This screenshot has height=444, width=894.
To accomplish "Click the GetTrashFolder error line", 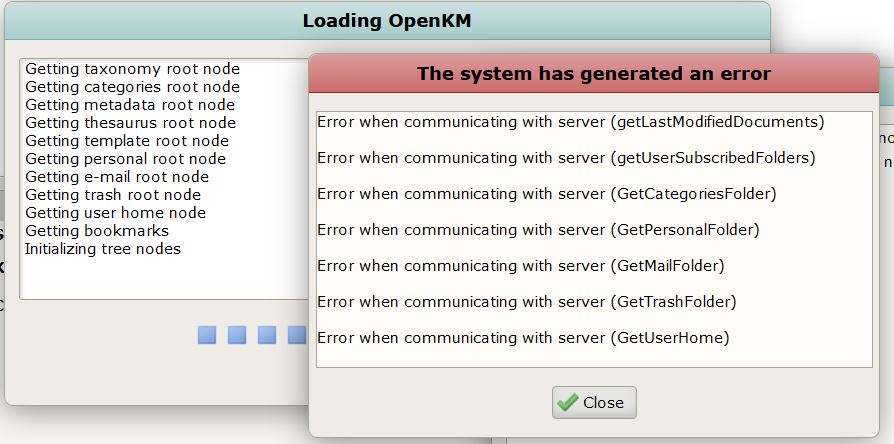I will pos(526,302).
